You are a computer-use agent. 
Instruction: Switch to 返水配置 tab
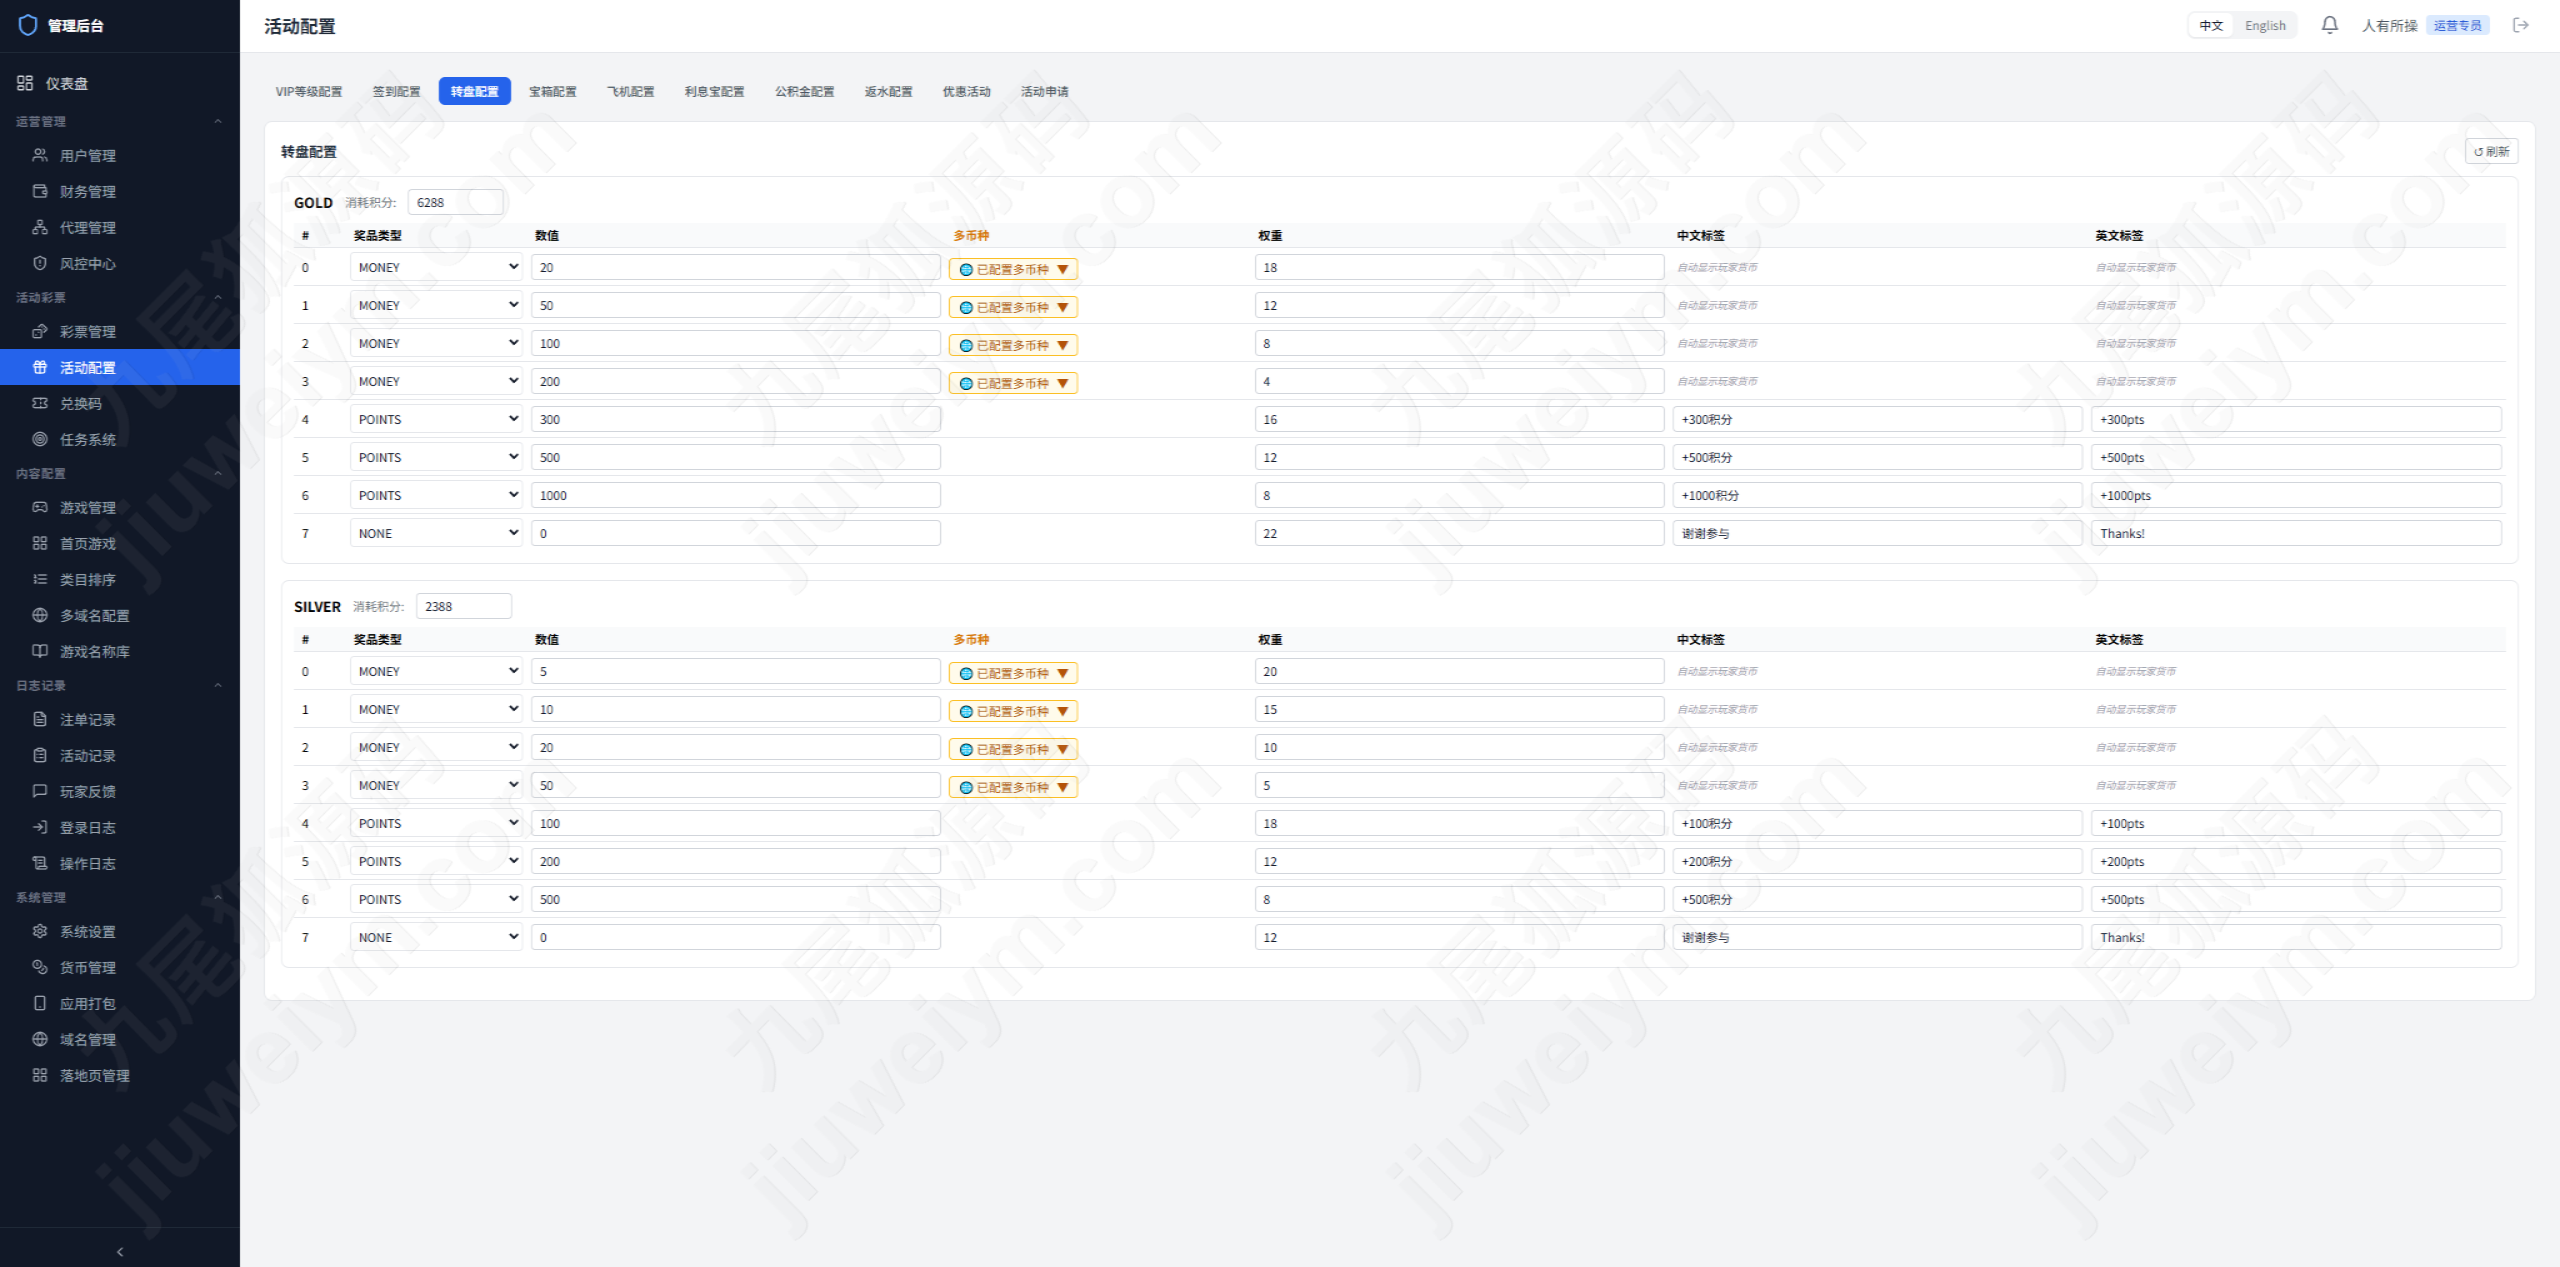[888, 91]
